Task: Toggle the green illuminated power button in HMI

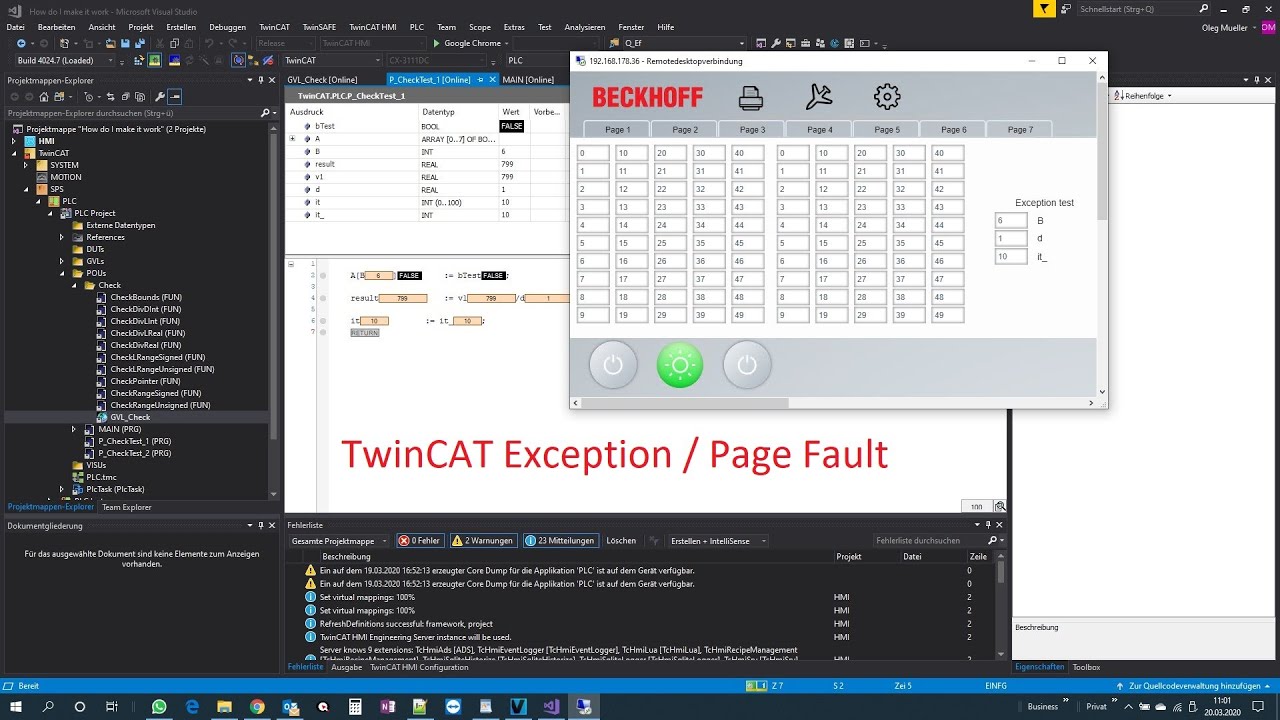Action: click(x=680, y=365)
